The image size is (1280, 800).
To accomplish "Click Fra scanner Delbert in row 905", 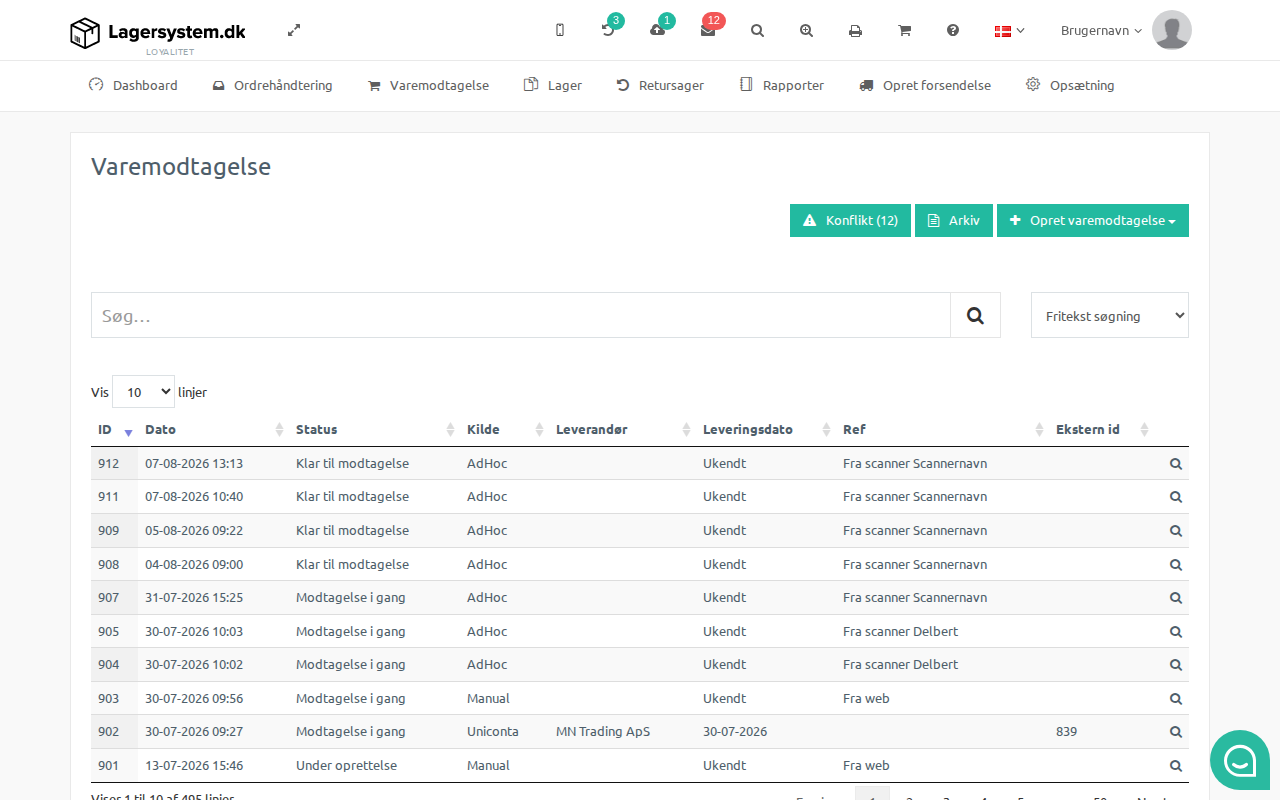I will pyautogui.click(x=900, y=632).
